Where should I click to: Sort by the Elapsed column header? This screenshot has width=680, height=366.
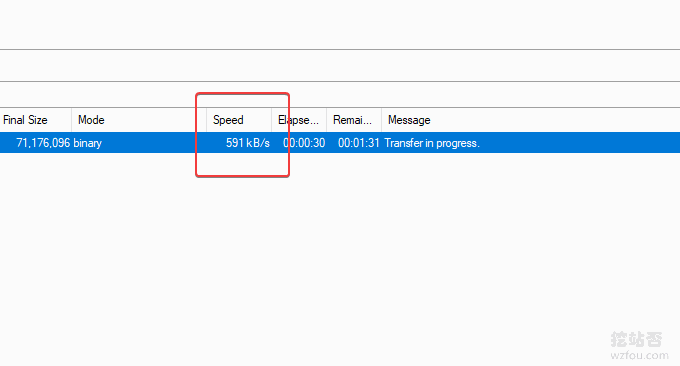tap(299, 120)
